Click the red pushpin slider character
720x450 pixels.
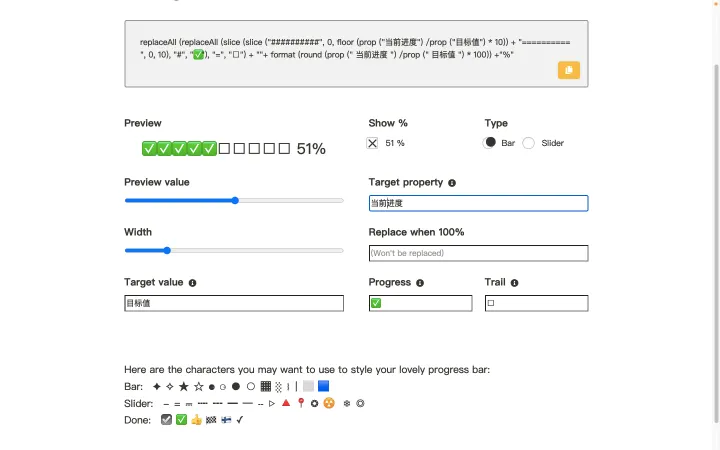click(x=300, y=403)
